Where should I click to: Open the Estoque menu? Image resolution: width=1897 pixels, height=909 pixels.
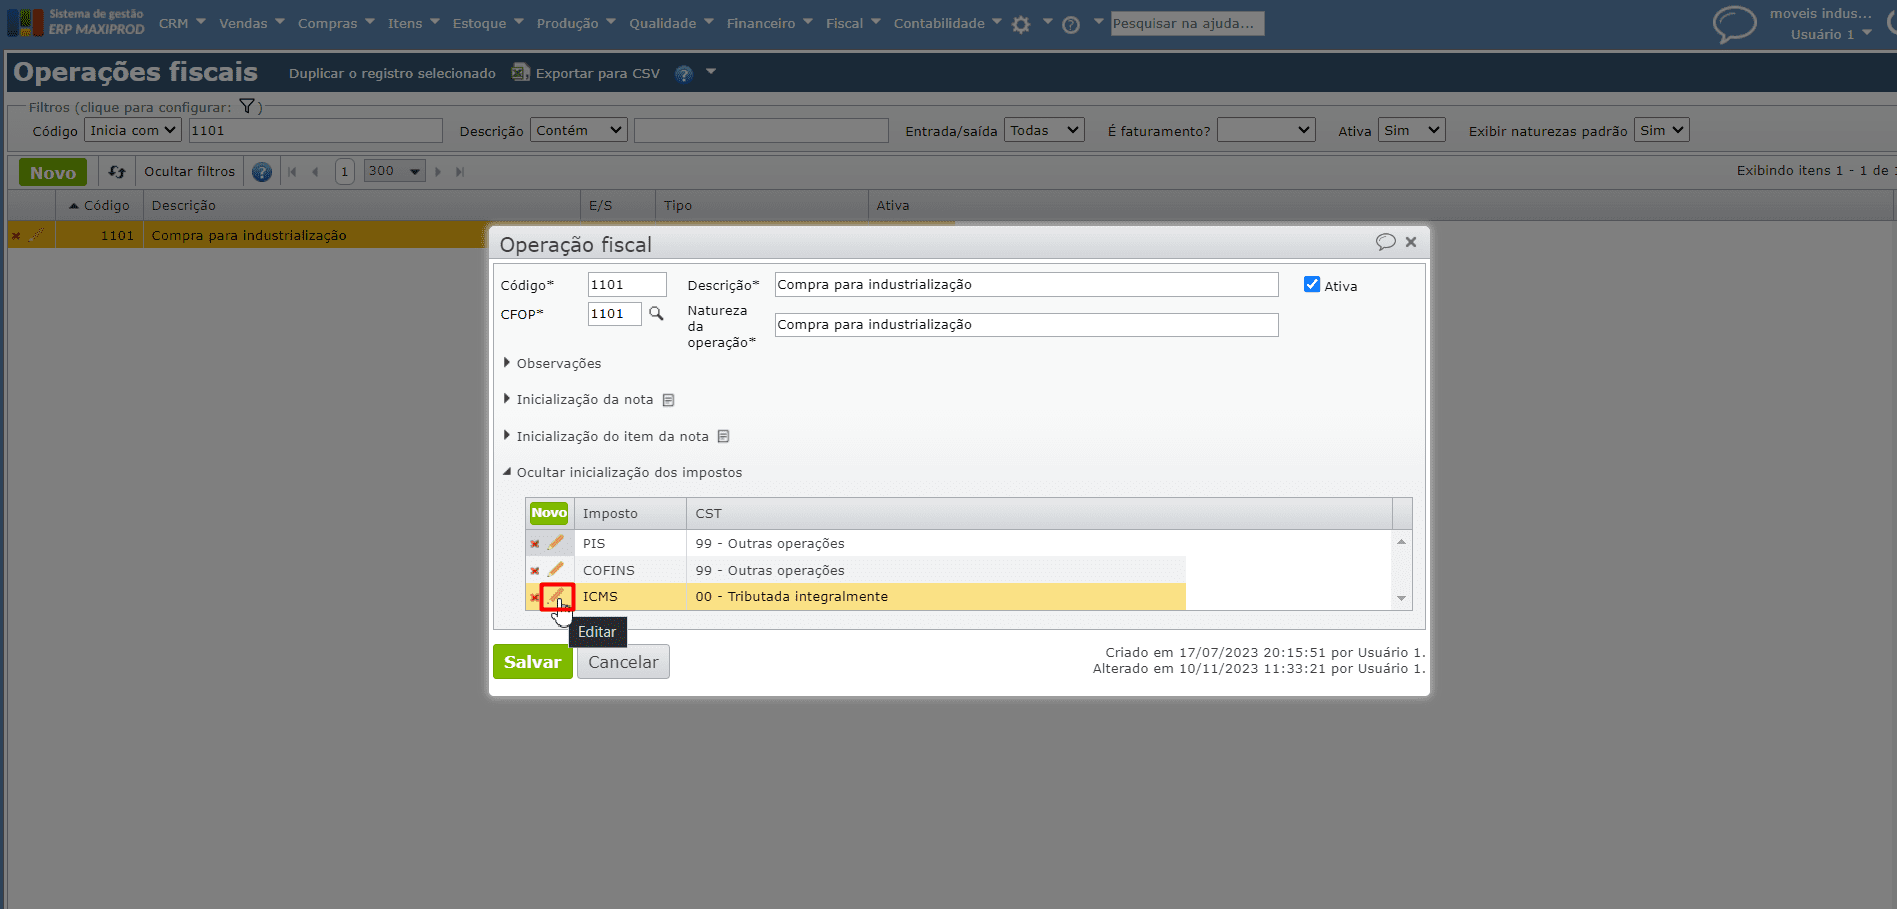488,23
